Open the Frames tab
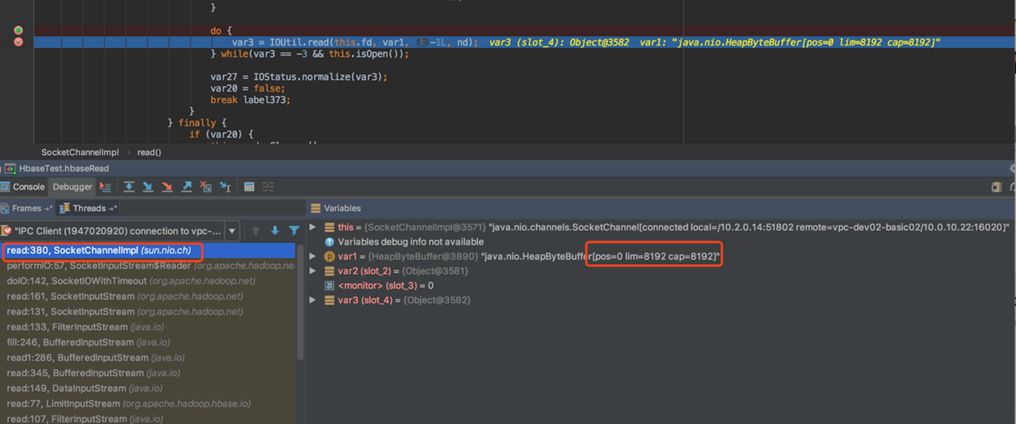This screenshot has width=1016, height=424. pyautogui.click(x=27, y=208)
